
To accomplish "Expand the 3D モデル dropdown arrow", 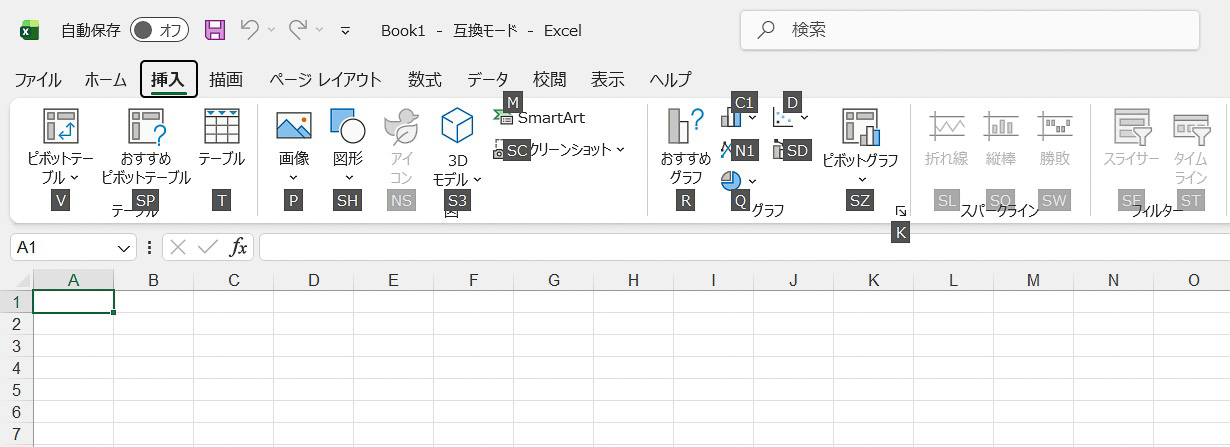I will [x=477, y=180].
